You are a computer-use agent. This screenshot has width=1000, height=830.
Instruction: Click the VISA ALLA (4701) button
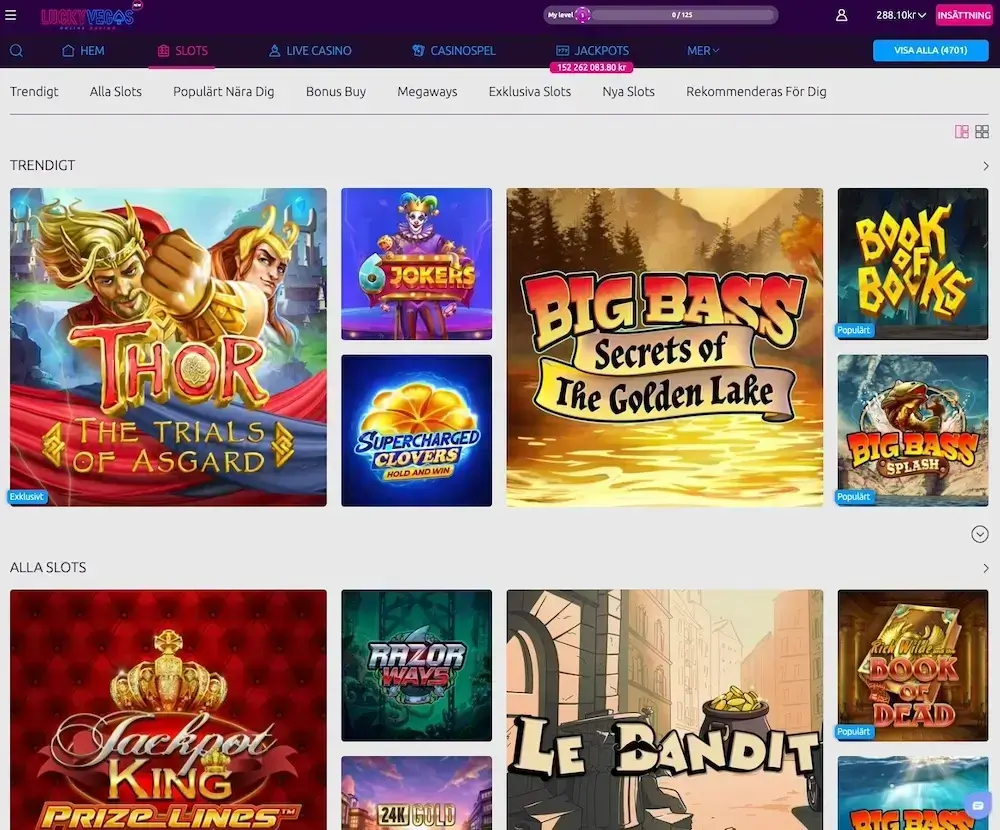tap(931, 49)
